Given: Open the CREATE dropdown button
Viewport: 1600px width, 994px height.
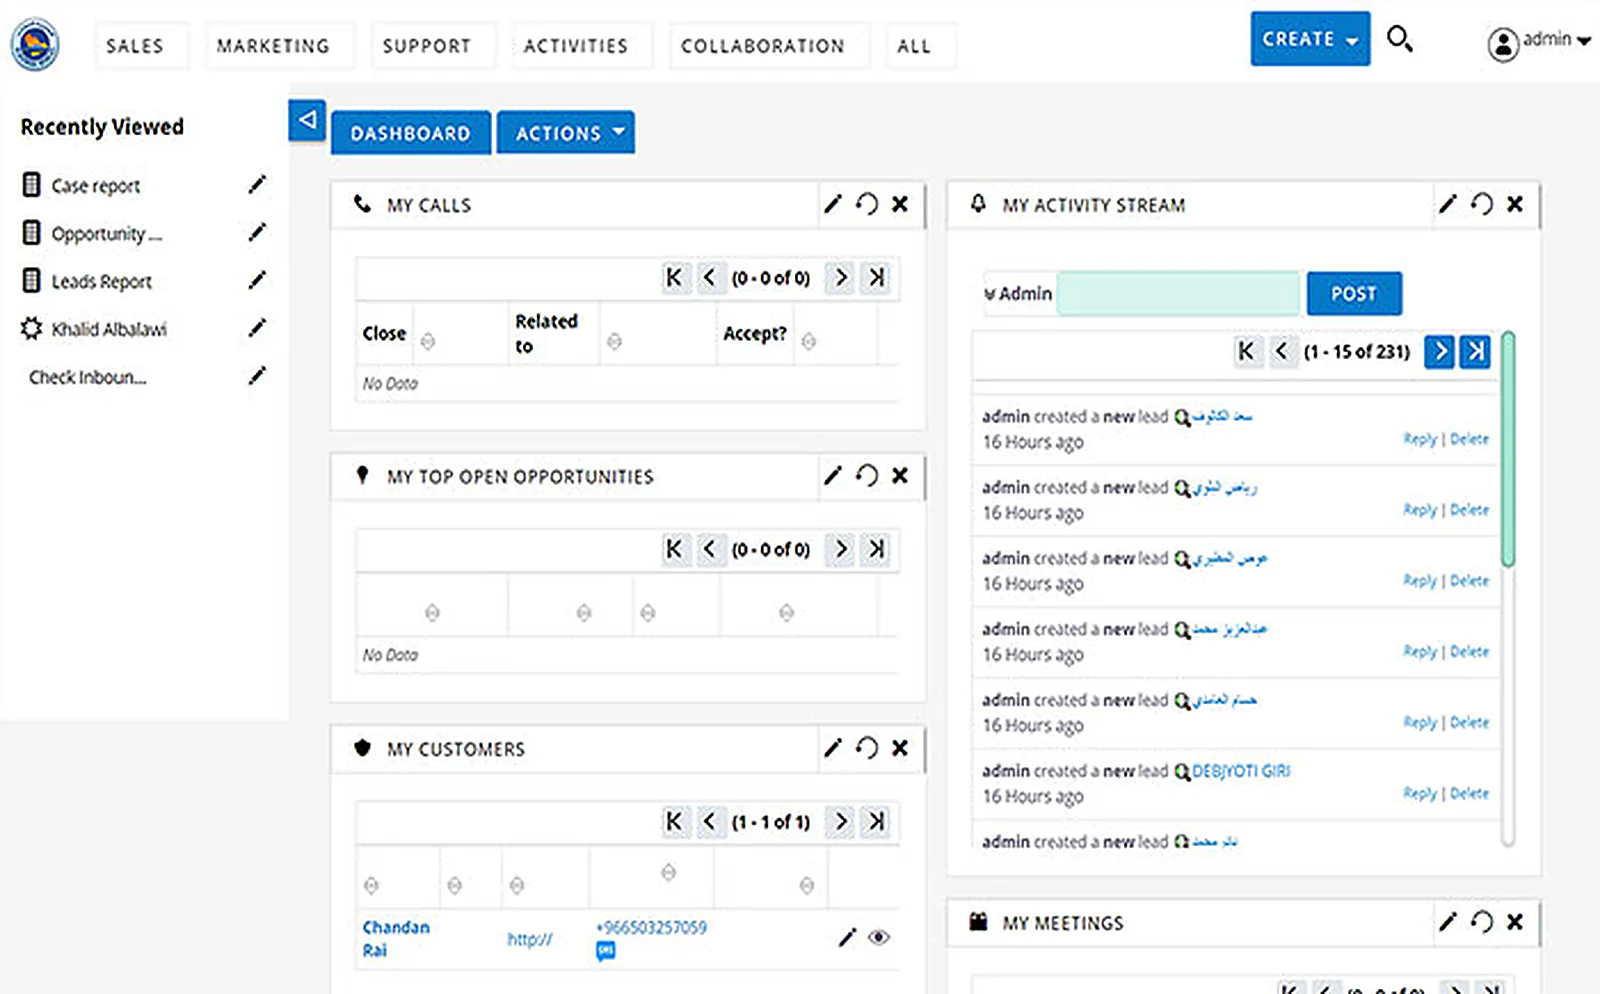Looking at the screenshot, I should pyautogui.click(x=1310, y=39).
